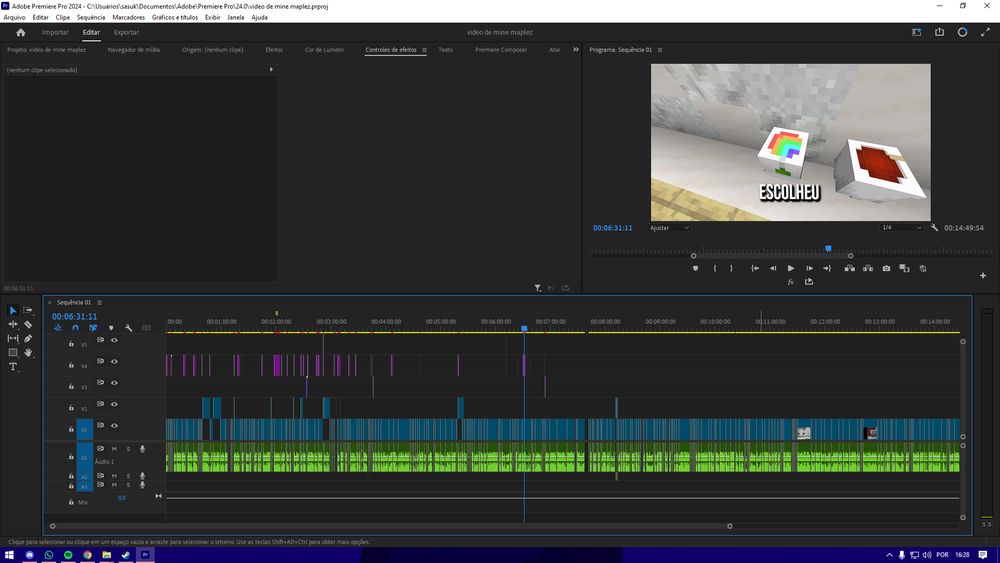The image size is (1000, 563).
Task: Go to the Exportar workspace
Action: 126,32
